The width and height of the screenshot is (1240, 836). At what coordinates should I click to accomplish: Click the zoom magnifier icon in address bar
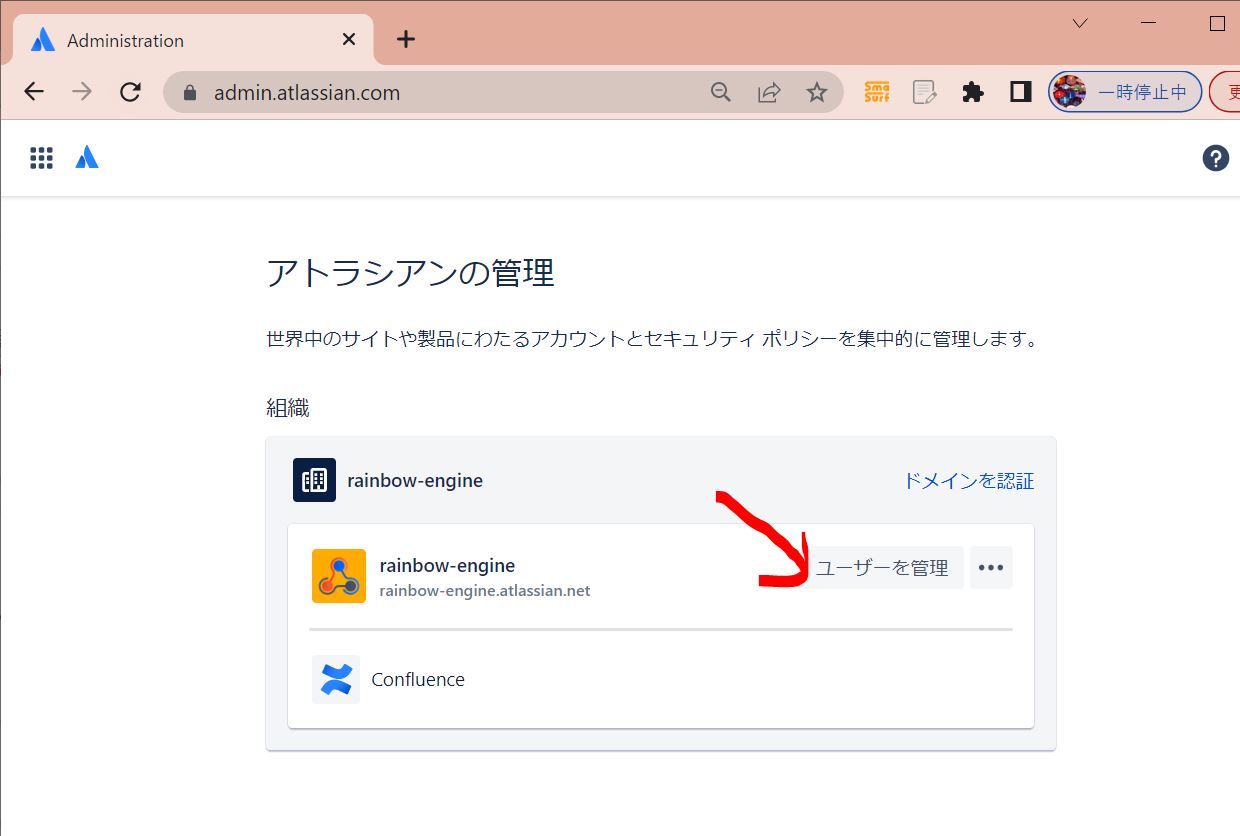pyautogui.click(x=721, y=93)
